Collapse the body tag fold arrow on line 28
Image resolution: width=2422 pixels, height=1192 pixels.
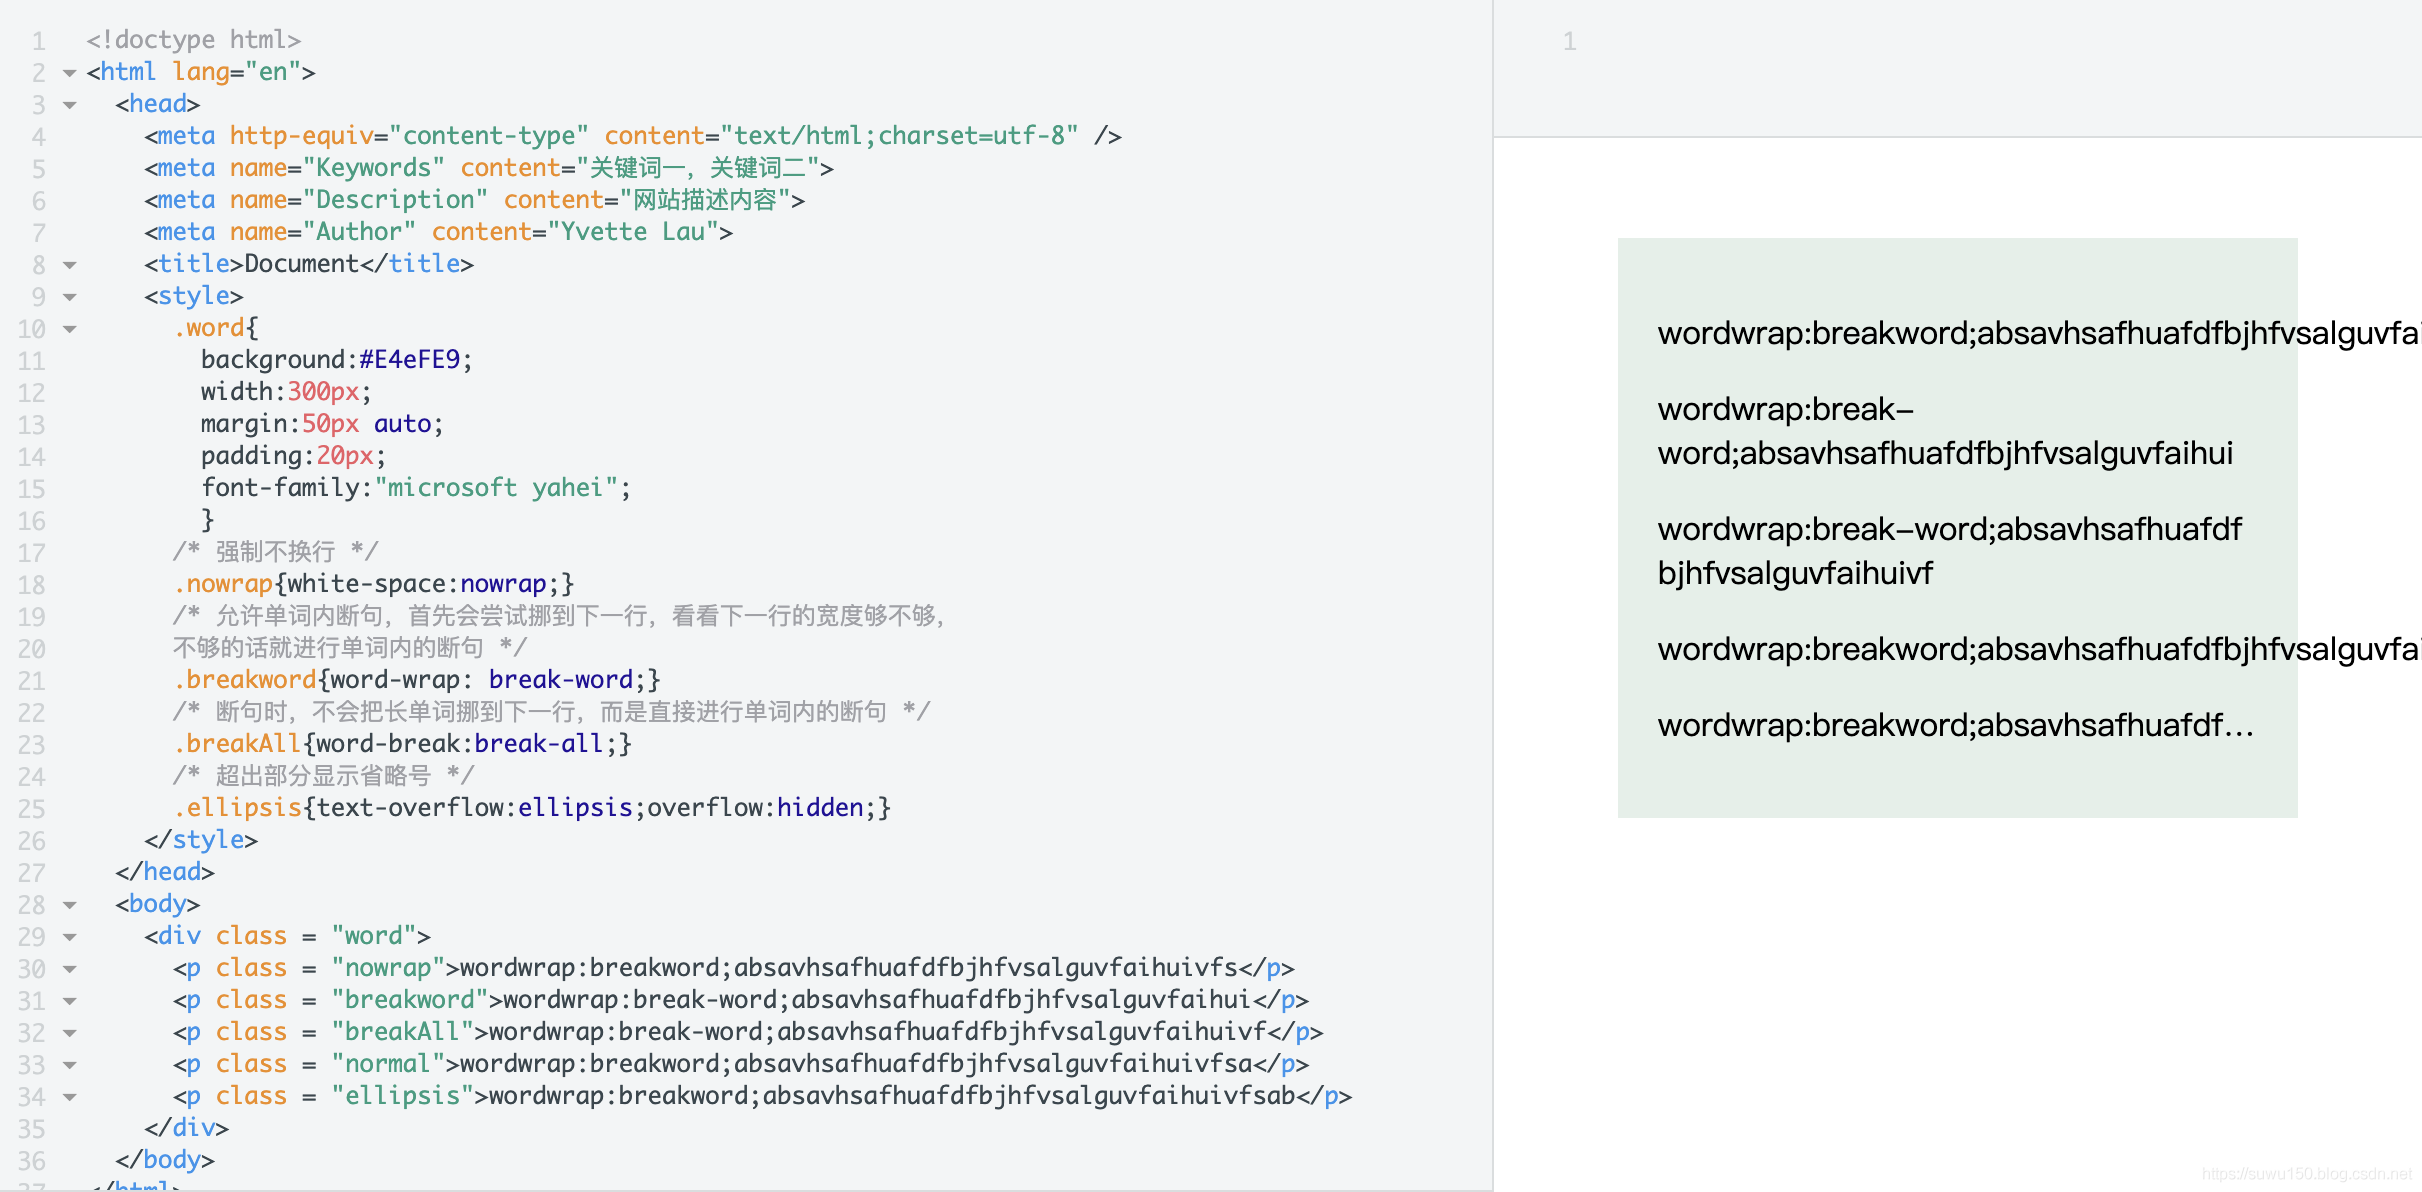point(69,905)
